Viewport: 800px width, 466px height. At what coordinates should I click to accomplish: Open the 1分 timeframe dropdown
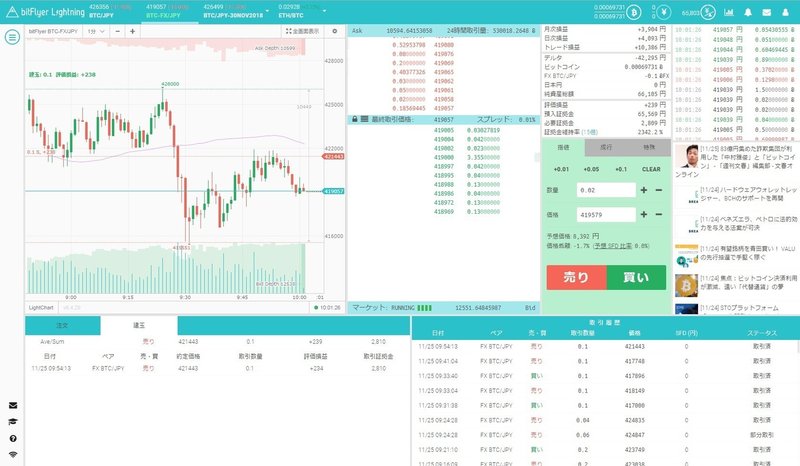(96, 31)
